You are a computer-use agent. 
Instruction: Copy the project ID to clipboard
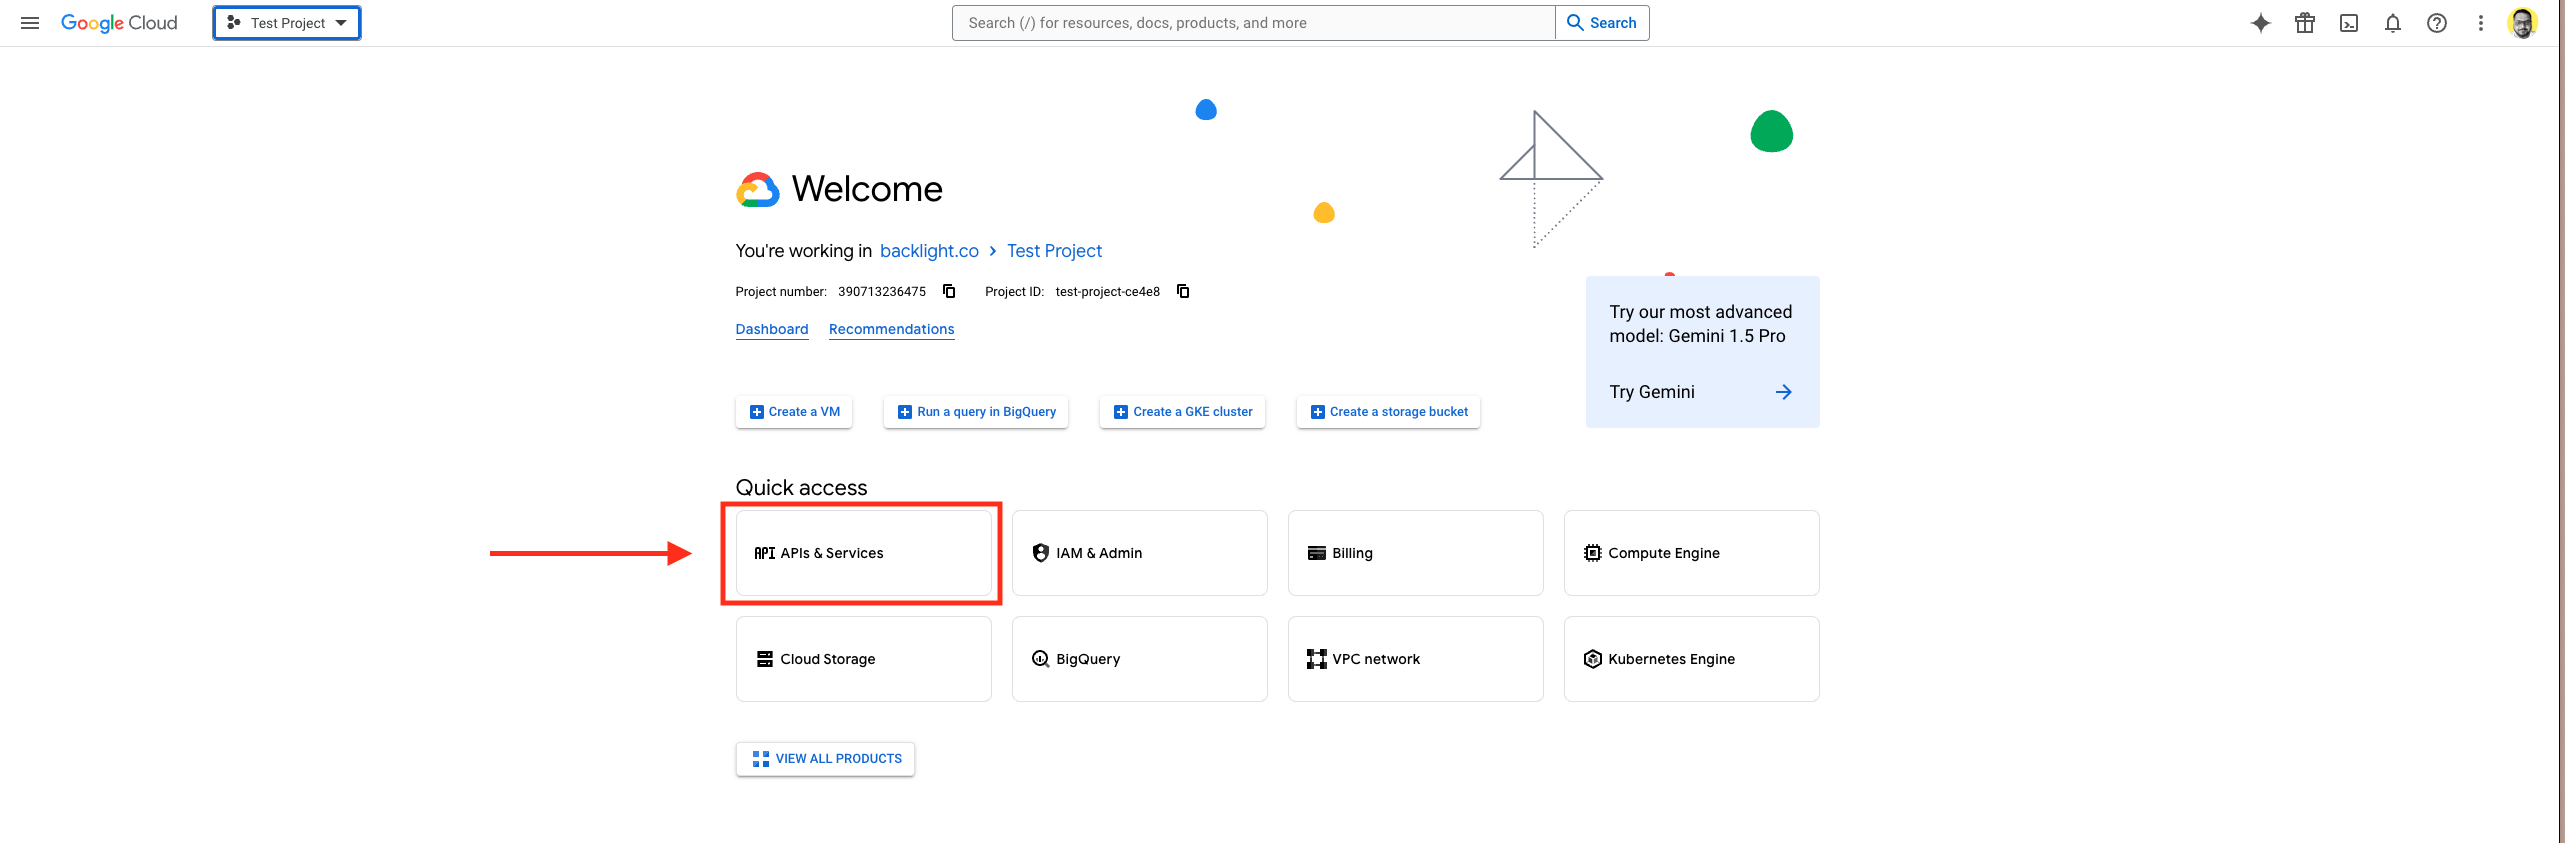click(x=1183, y=291)
